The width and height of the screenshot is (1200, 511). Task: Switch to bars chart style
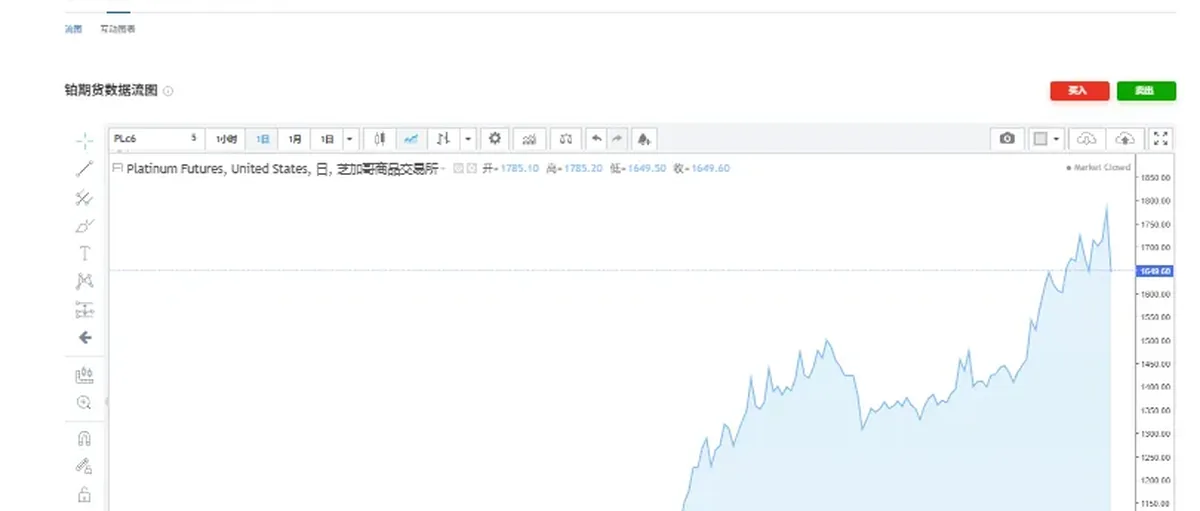click(x=444, y=139)
